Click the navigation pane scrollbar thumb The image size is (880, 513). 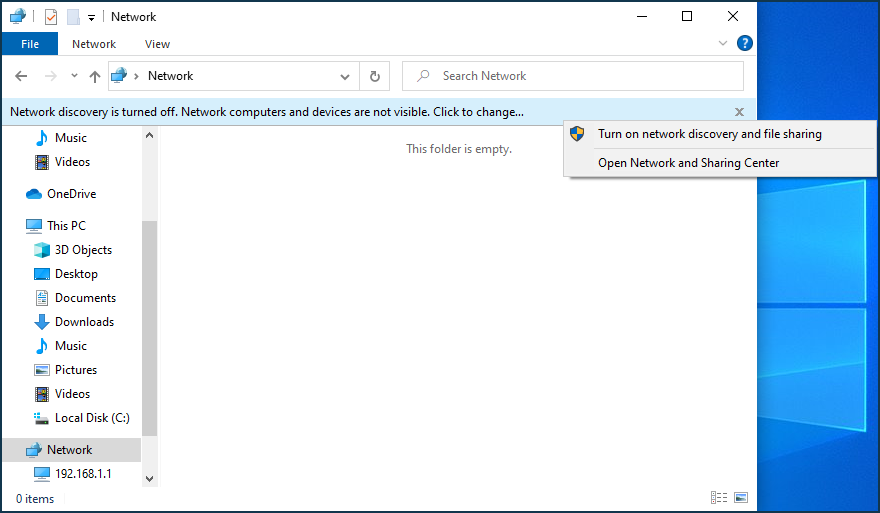click(x=149, y=328)
